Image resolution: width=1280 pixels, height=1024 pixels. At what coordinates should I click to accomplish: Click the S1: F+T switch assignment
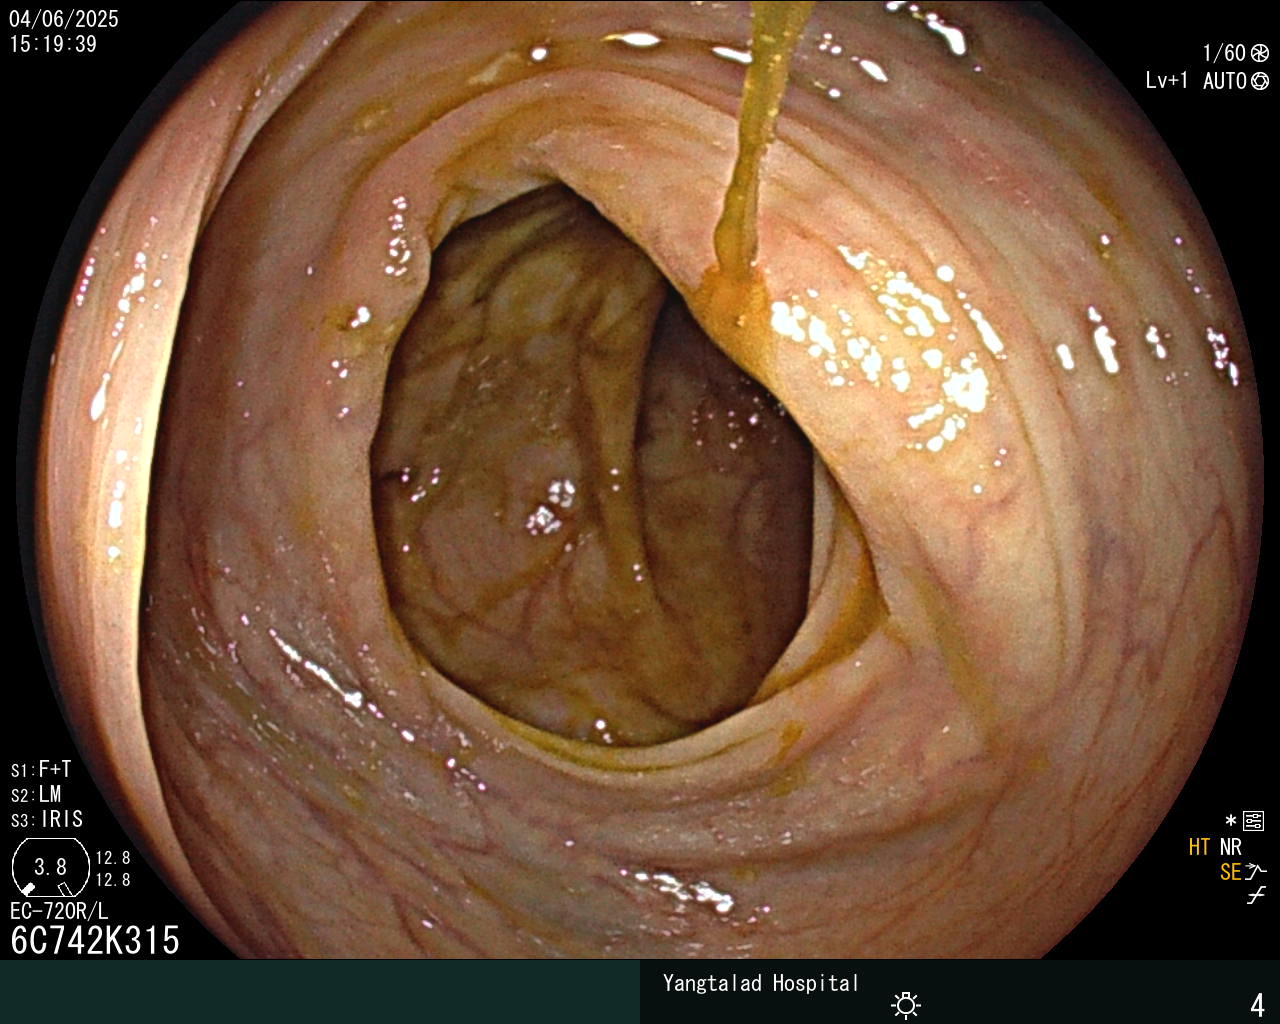click(41, 769)
